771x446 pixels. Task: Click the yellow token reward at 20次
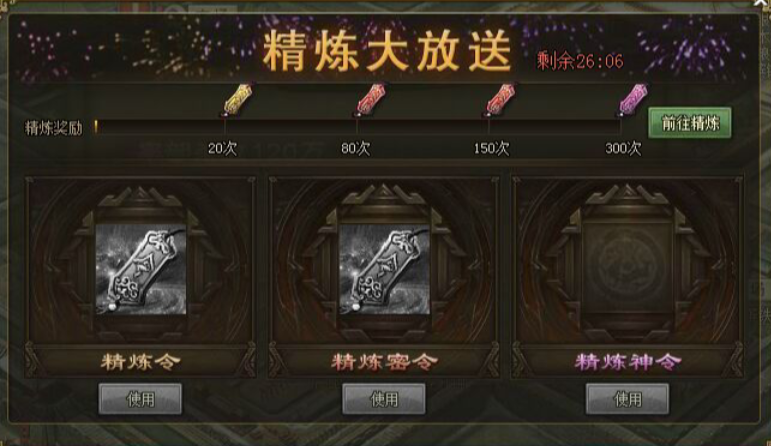pyautogui.click(x=237, y=100)
